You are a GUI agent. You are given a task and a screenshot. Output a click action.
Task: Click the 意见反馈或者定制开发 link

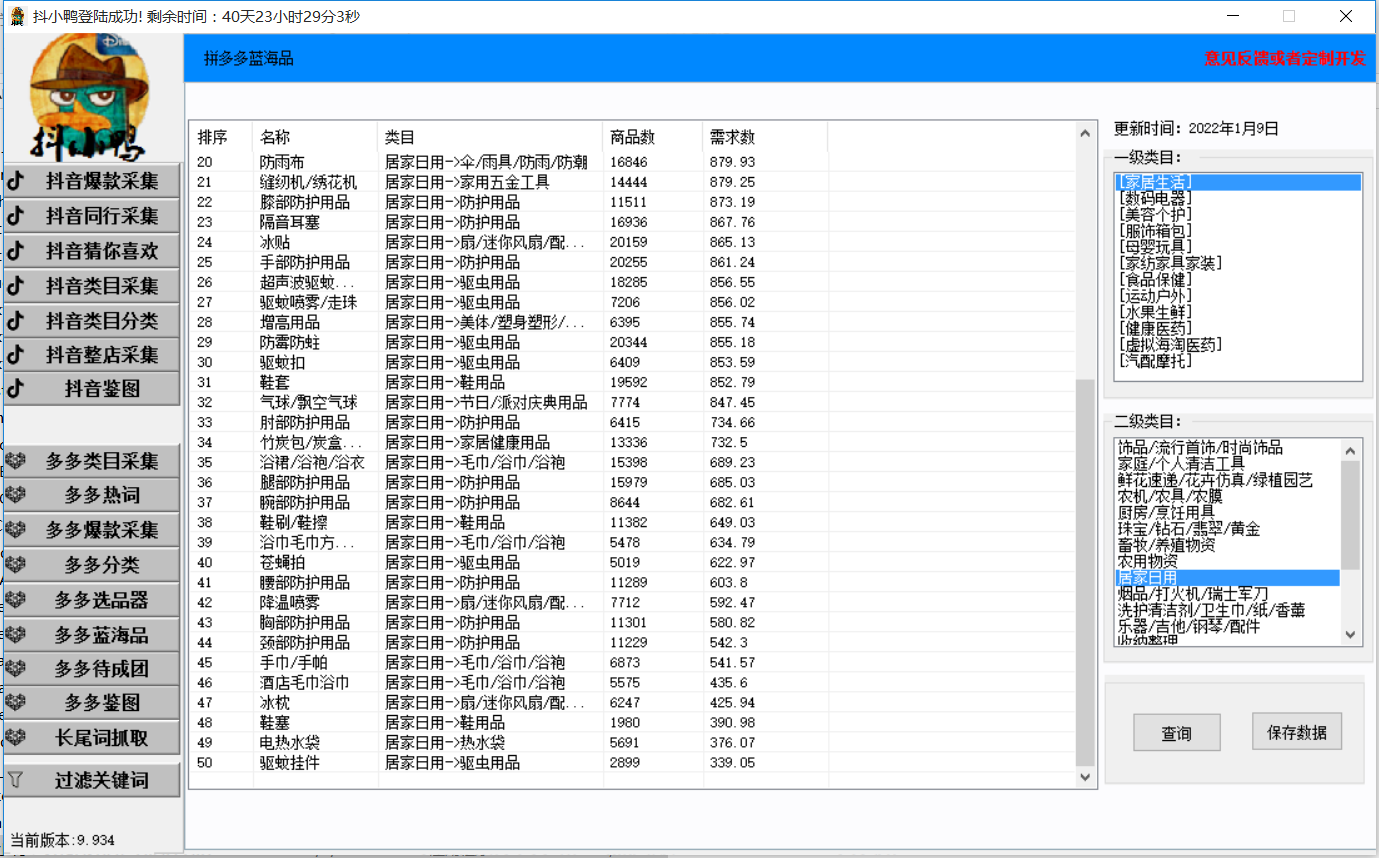(x=1284, y=59)
